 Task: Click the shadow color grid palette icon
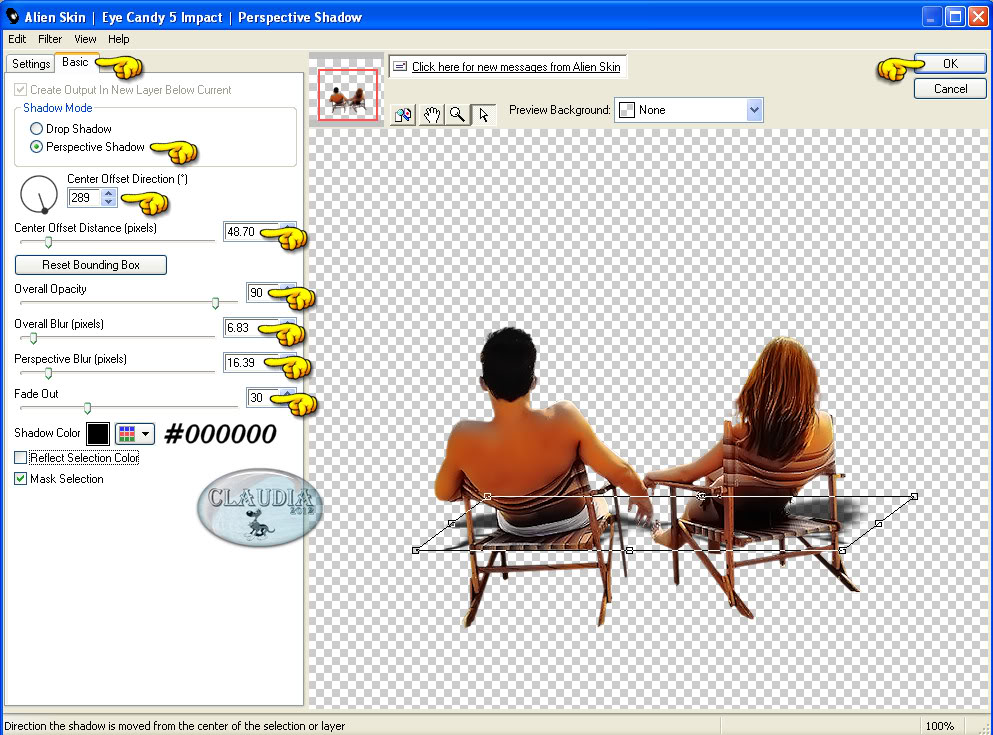(x=127, y=434)
